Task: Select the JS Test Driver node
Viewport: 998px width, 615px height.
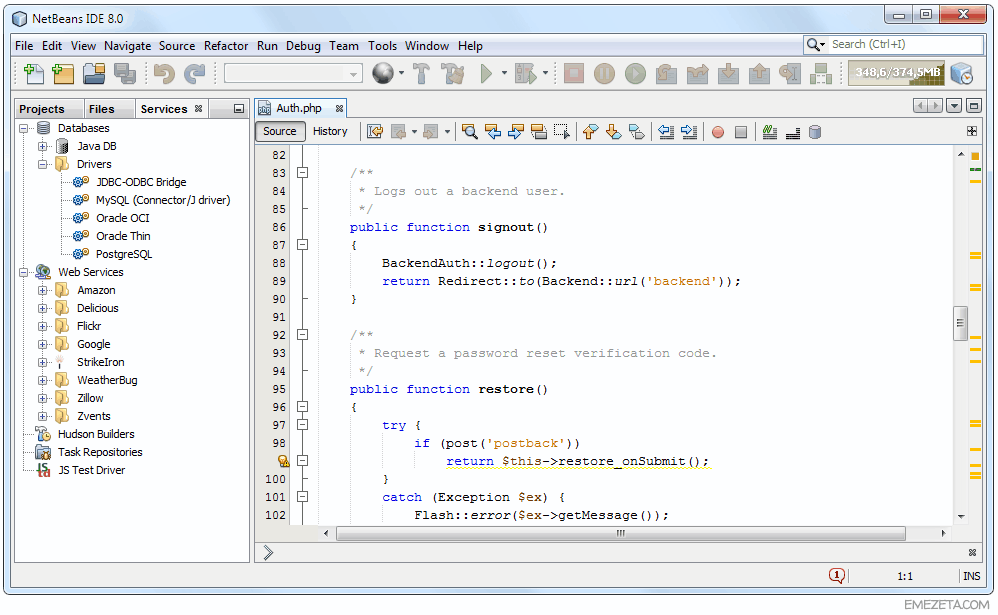Action: pos(92,470)
